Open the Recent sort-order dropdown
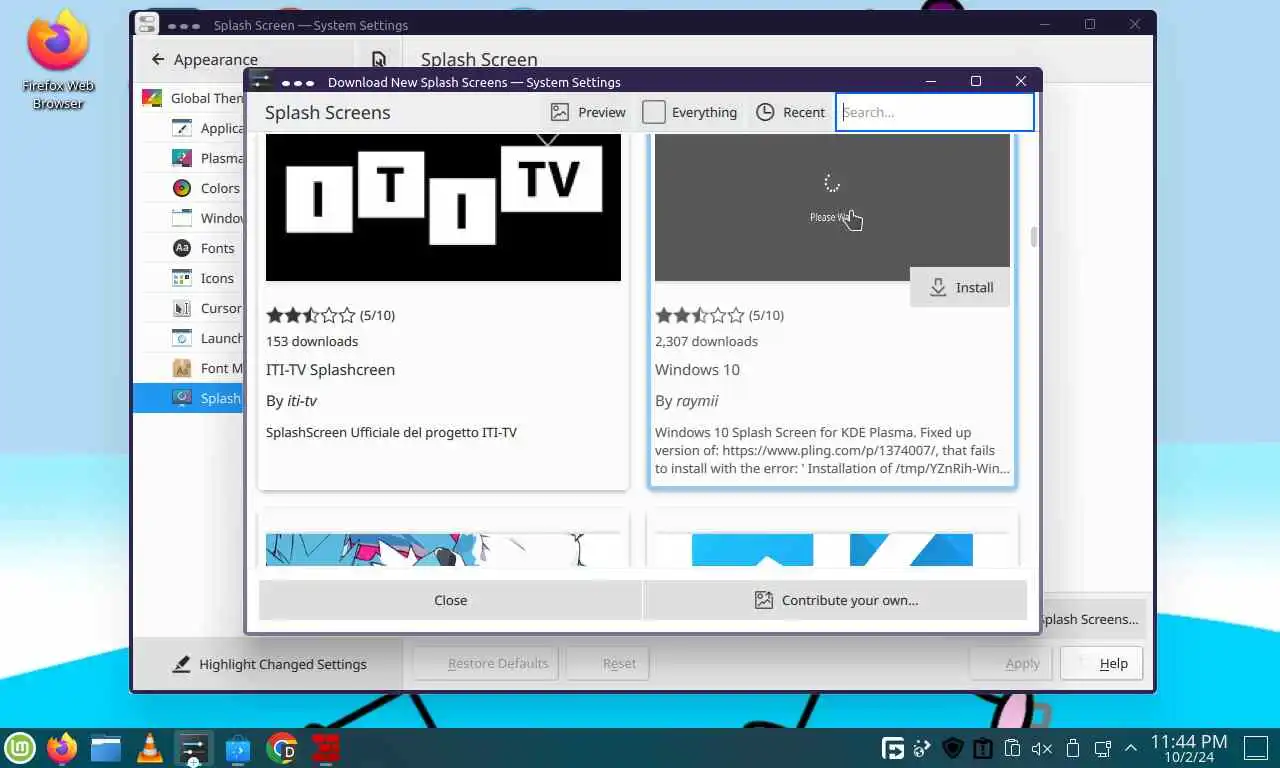 [790, 112]
